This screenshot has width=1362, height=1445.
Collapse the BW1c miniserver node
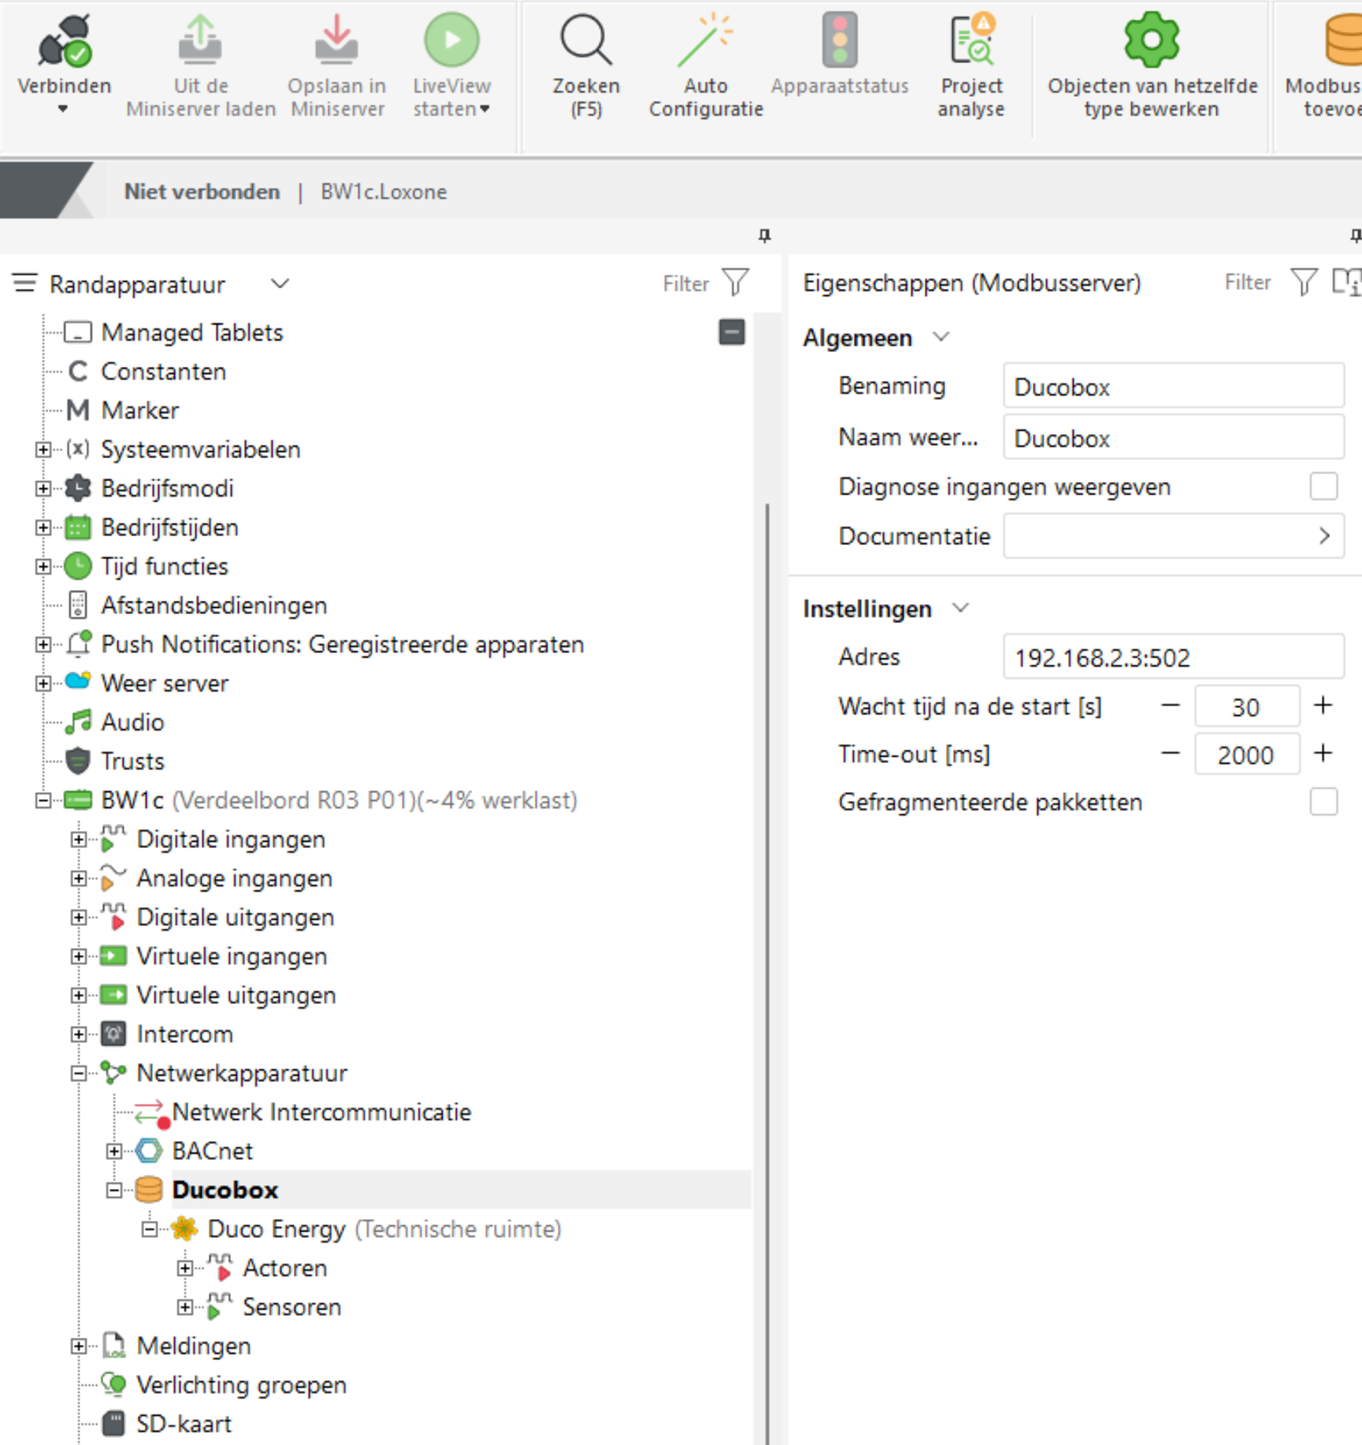point(43,800)
